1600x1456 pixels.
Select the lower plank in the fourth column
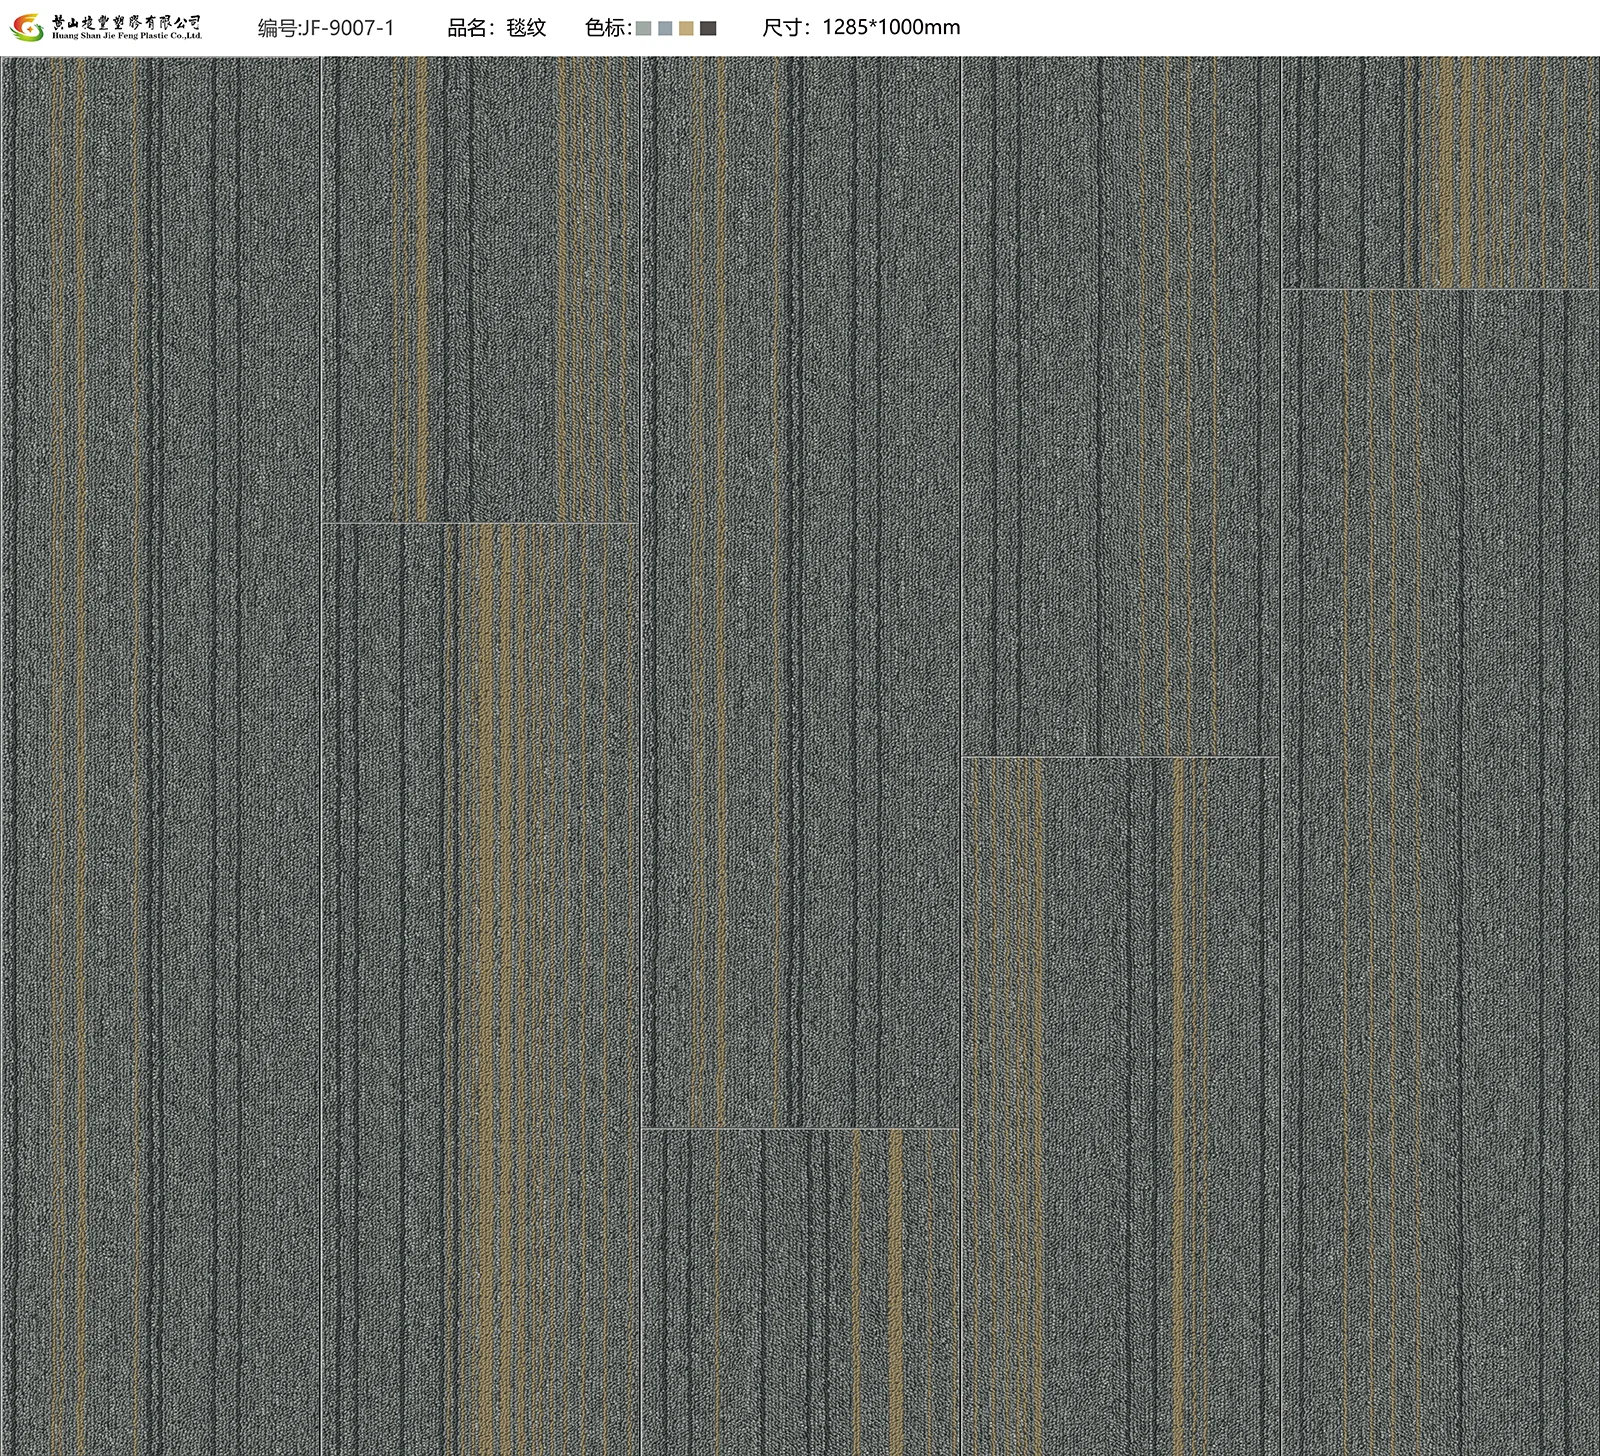1120,1106
